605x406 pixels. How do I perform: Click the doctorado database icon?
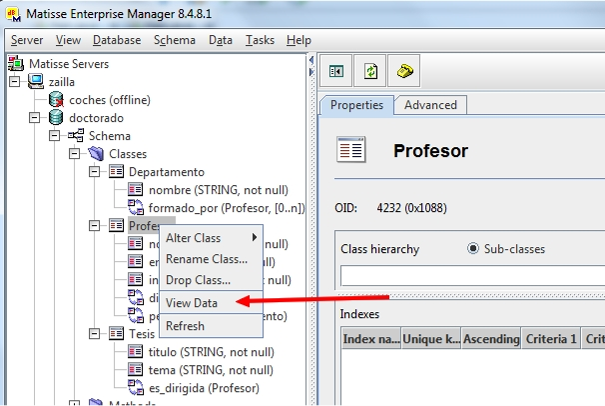pos(56,117)
